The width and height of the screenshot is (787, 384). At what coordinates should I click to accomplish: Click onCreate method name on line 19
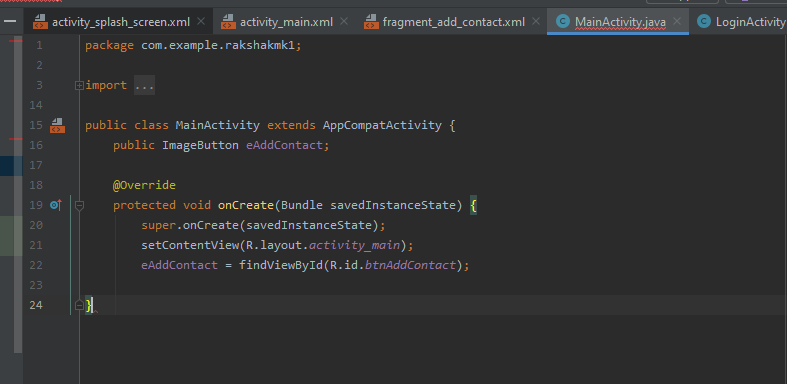click(245, 205)
